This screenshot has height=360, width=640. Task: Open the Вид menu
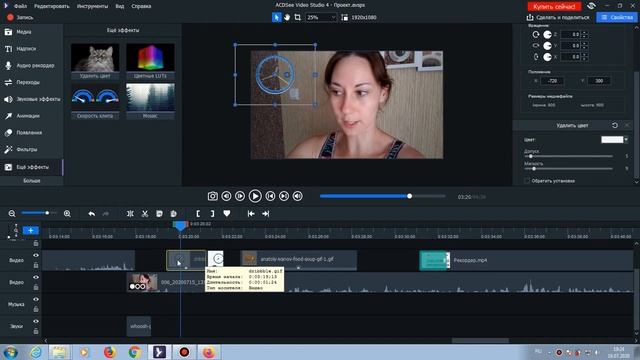coord(120,6)
